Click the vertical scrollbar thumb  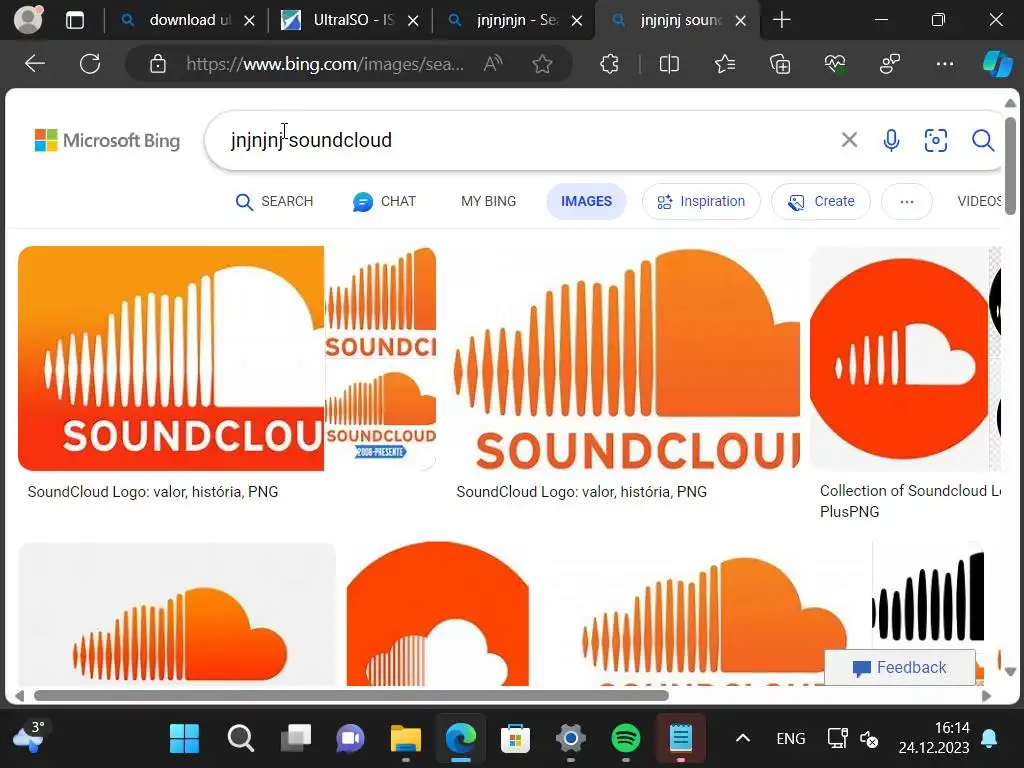point(1010,166)
